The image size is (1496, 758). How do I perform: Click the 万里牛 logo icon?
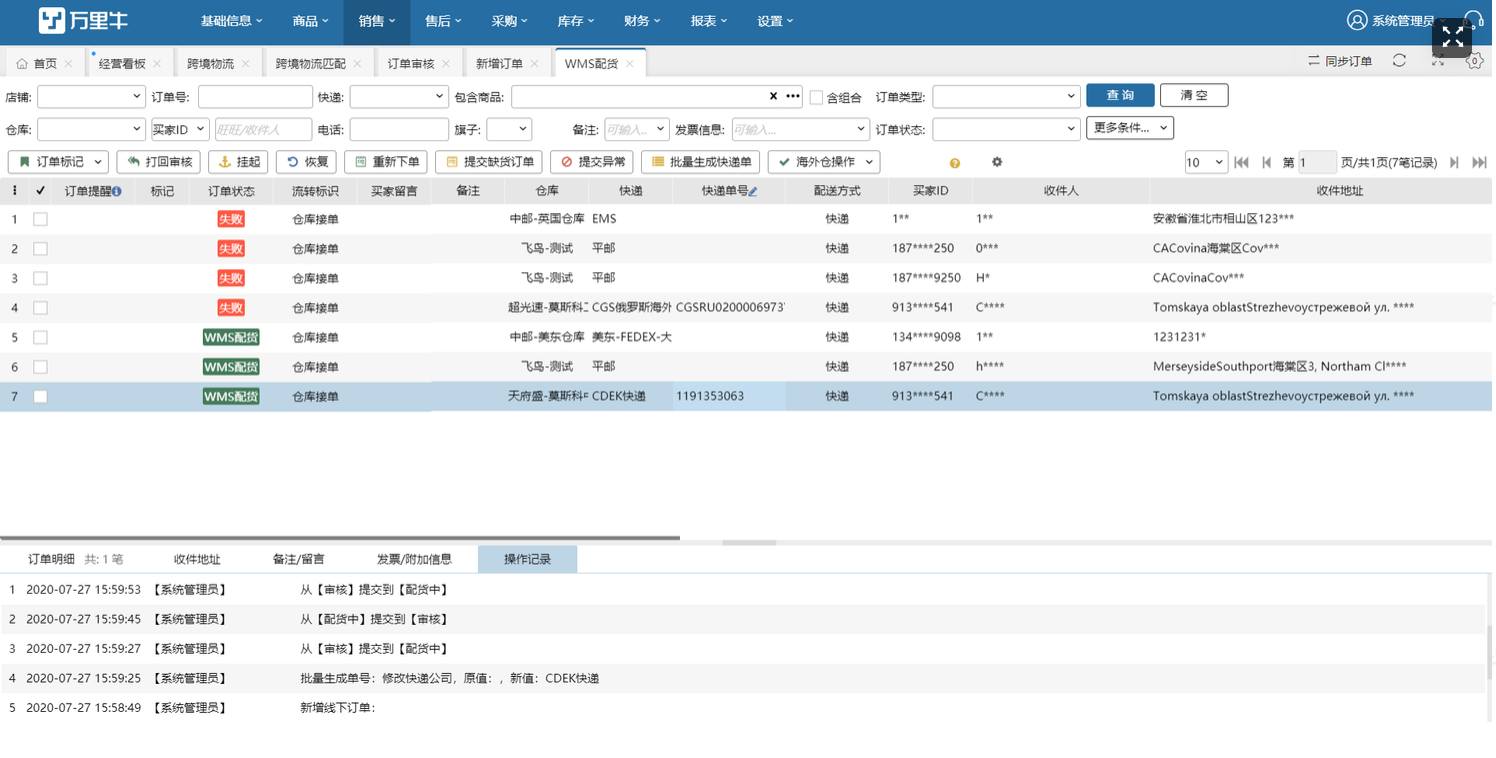coord(52,20)
